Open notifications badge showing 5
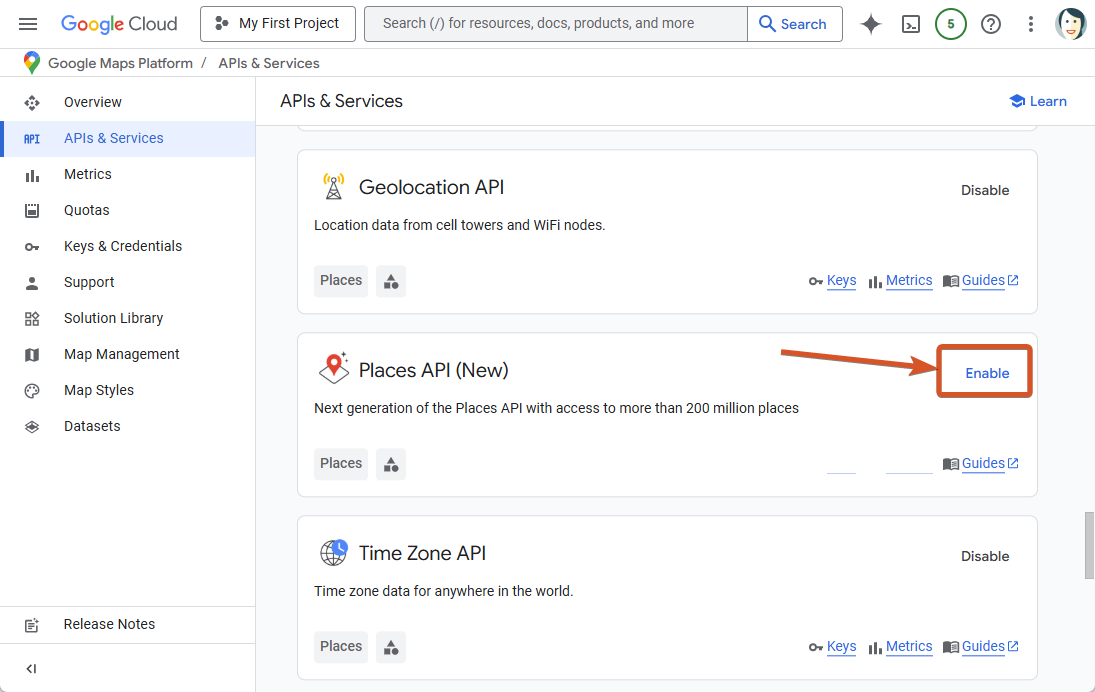The width and height of the screenshot is (1095, 692). (950, 24)
